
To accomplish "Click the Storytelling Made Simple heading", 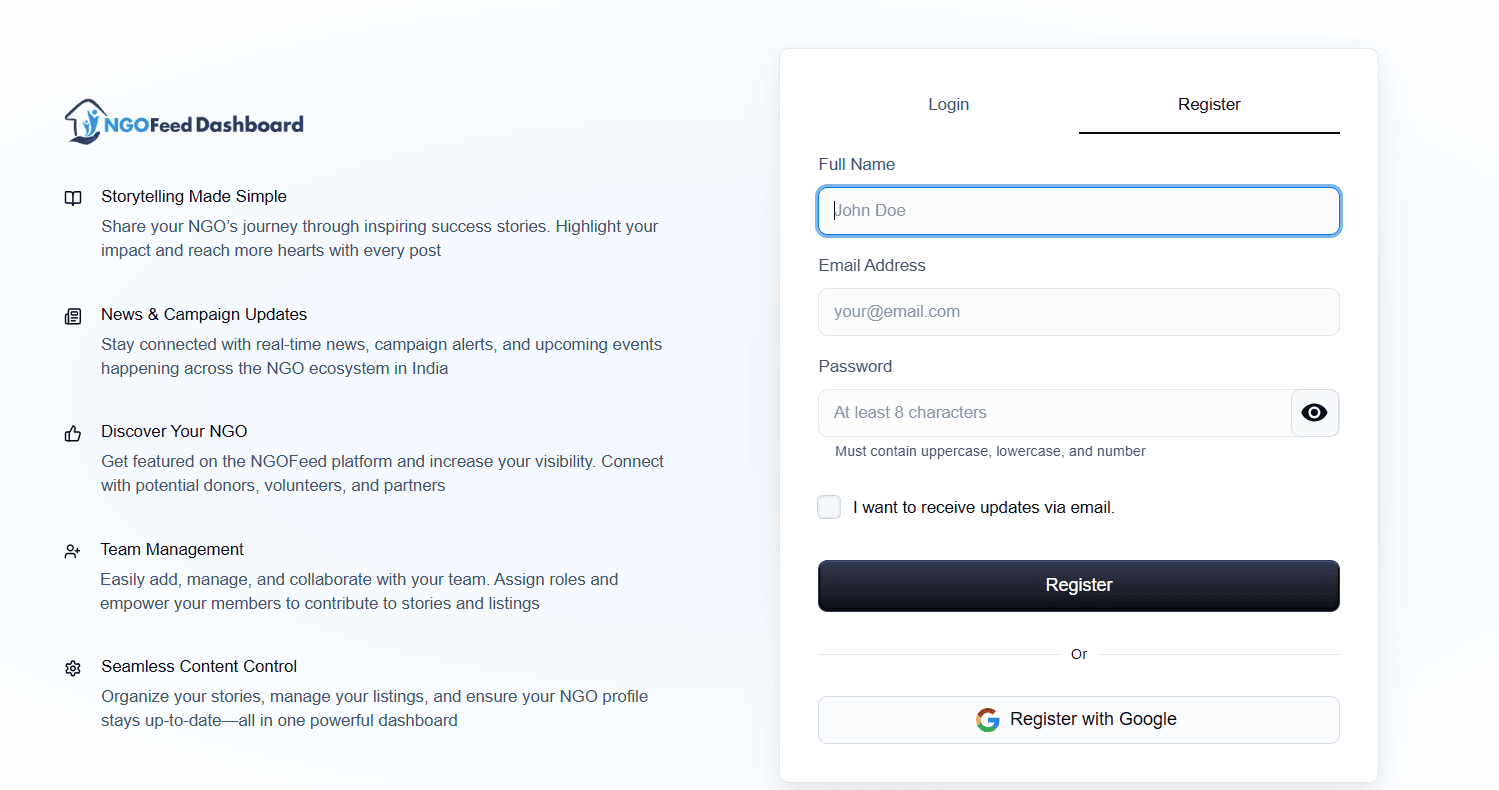I will click(x=193, y=196).
